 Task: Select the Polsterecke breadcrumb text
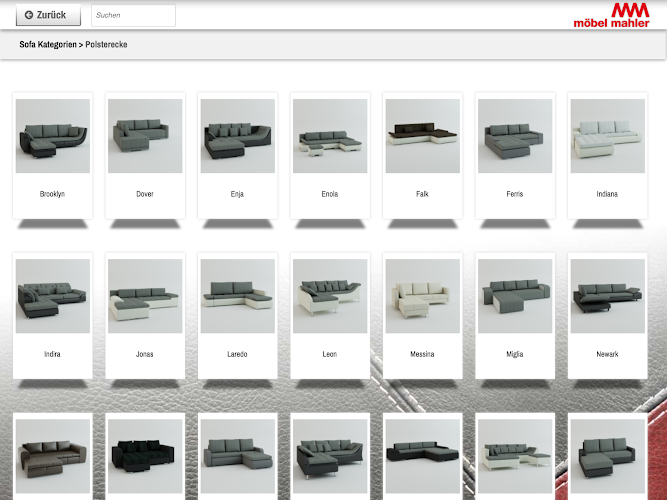pos(106,44)
